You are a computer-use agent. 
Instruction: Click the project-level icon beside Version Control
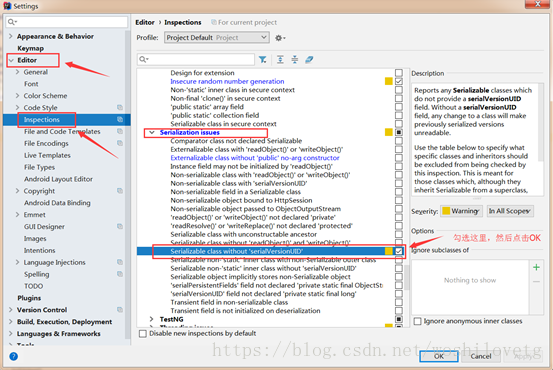click(x=120, y=310)
